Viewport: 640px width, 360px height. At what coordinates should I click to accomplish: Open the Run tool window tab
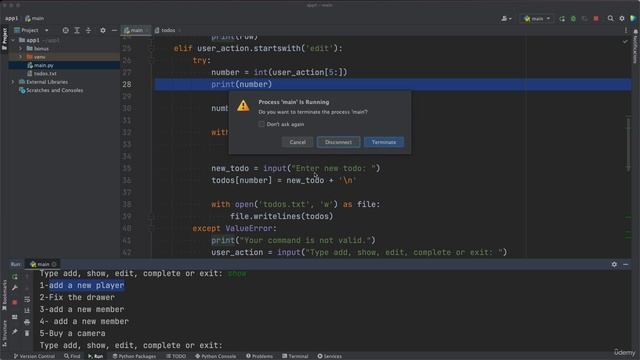click(x=96, y=356)
